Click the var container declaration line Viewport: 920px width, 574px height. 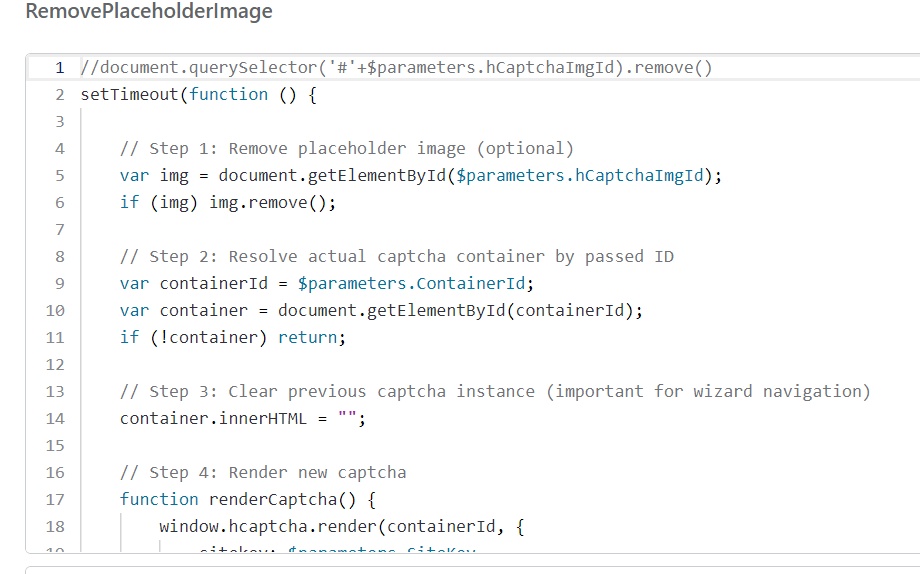point(380,311)
